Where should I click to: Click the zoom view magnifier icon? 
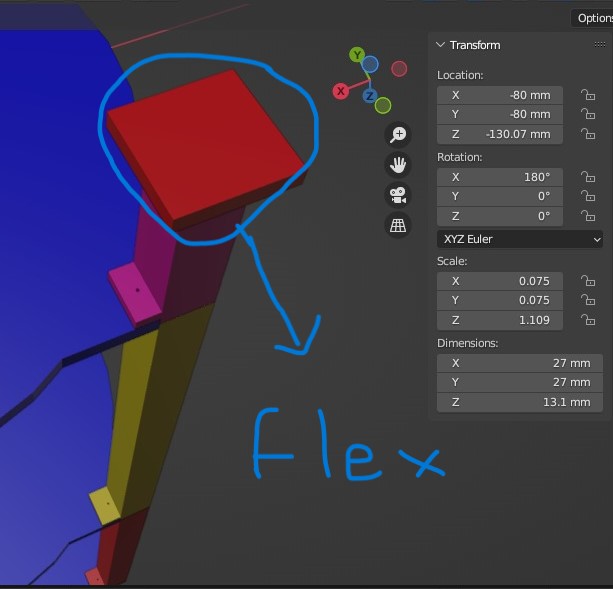(398, 135)
